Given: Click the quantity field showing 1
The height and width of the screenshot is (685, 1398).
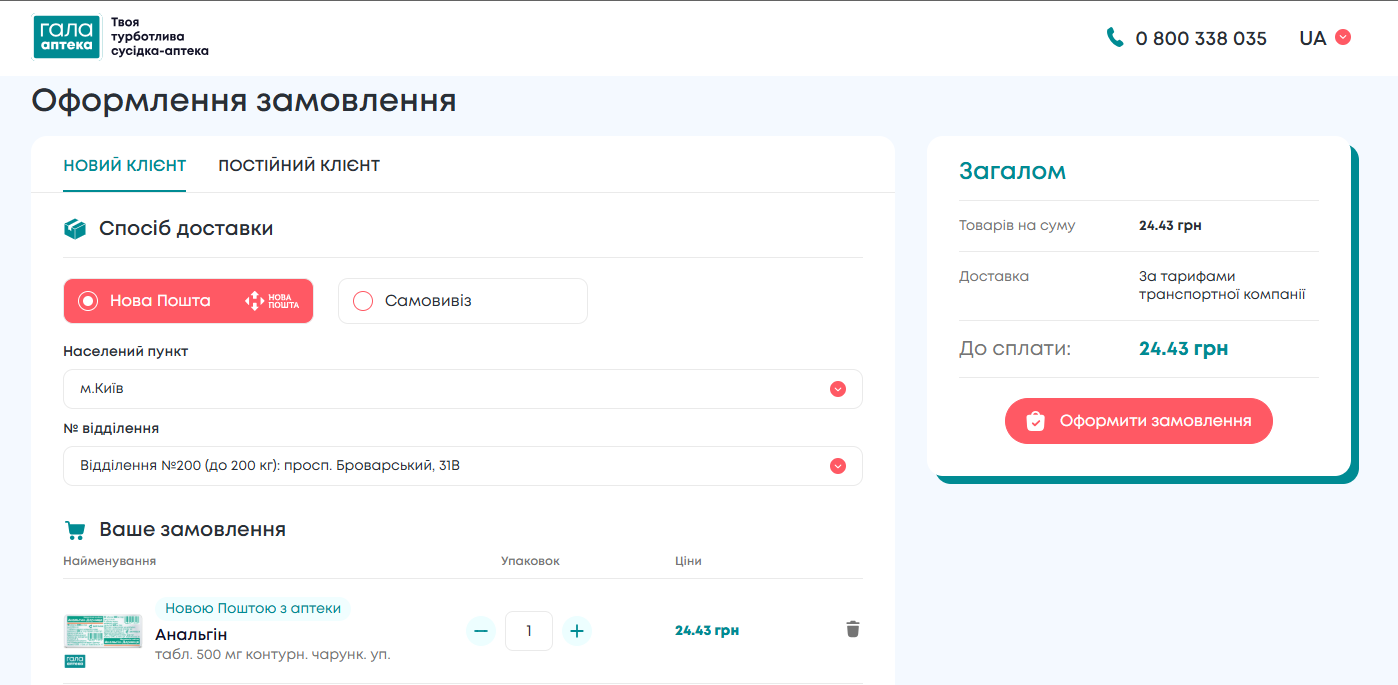Looking at the screenshot, I should point(529,631).
